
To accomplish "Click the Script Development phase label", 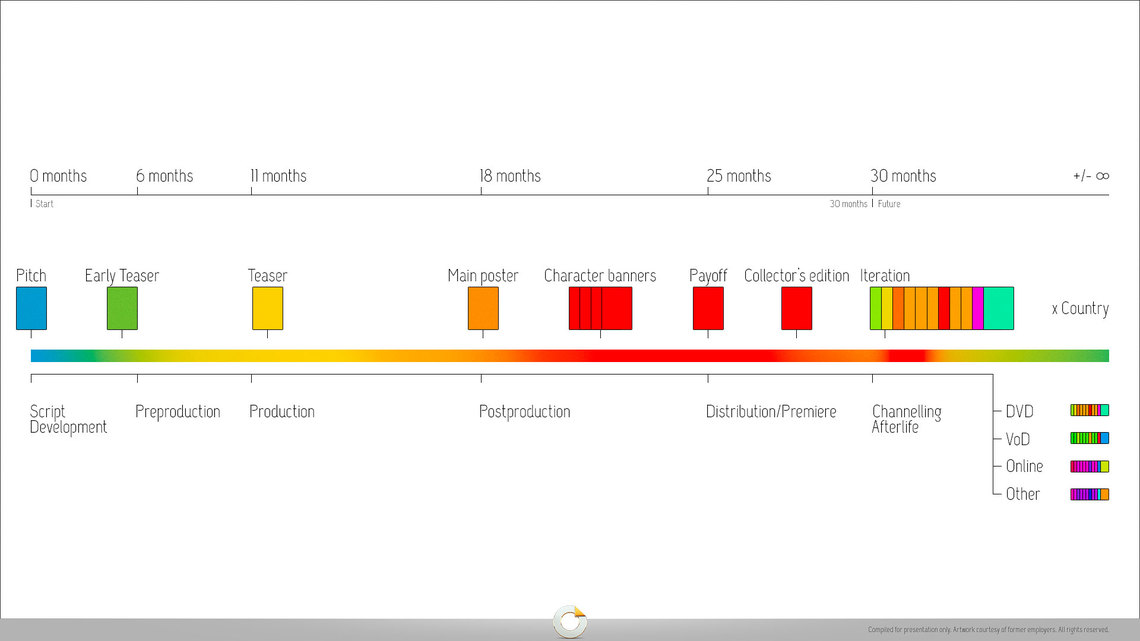I will click(68, 419).
